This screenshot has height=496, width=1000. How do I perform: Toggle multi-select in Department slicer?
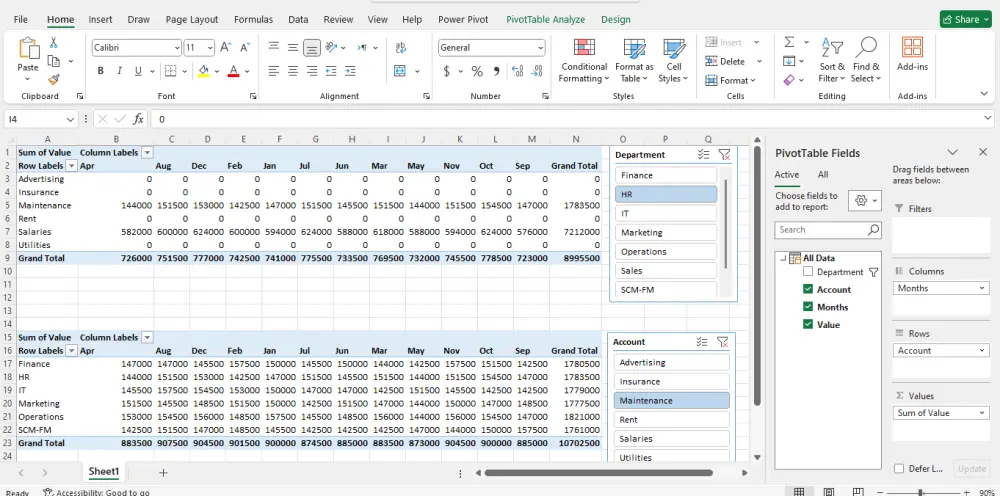point(703,154)
